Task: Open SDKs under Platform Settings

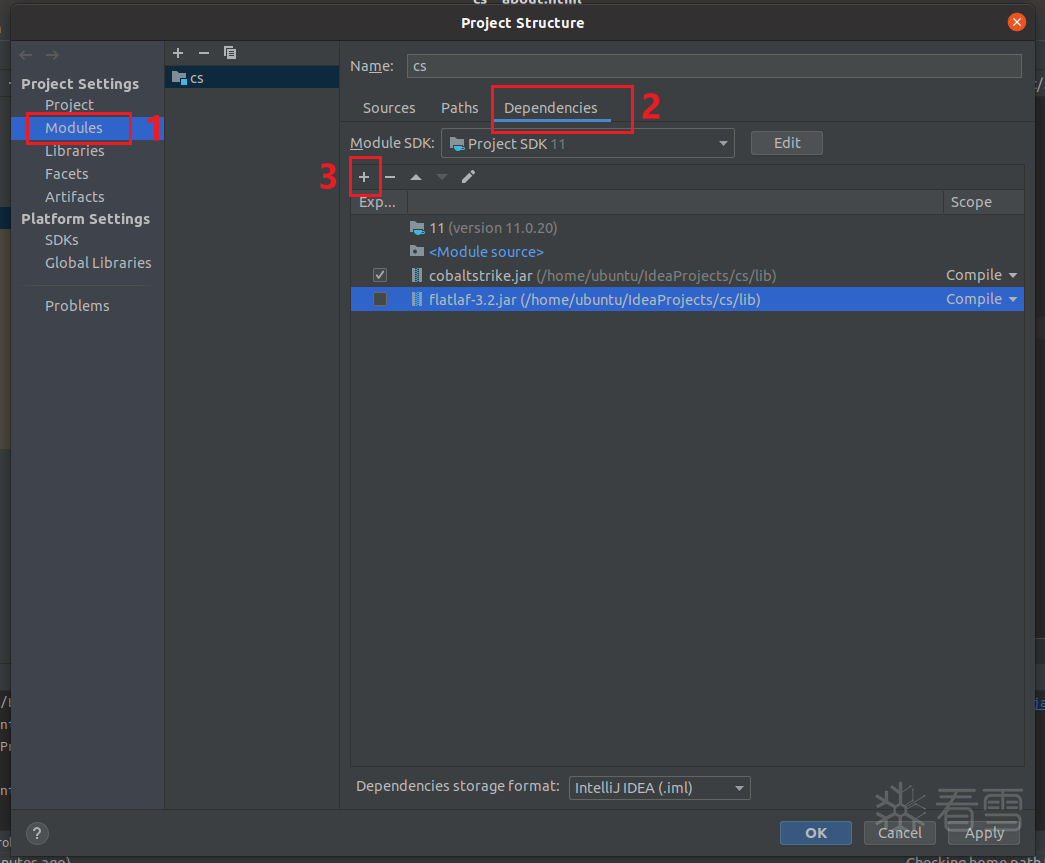Action: coord(61,240)
